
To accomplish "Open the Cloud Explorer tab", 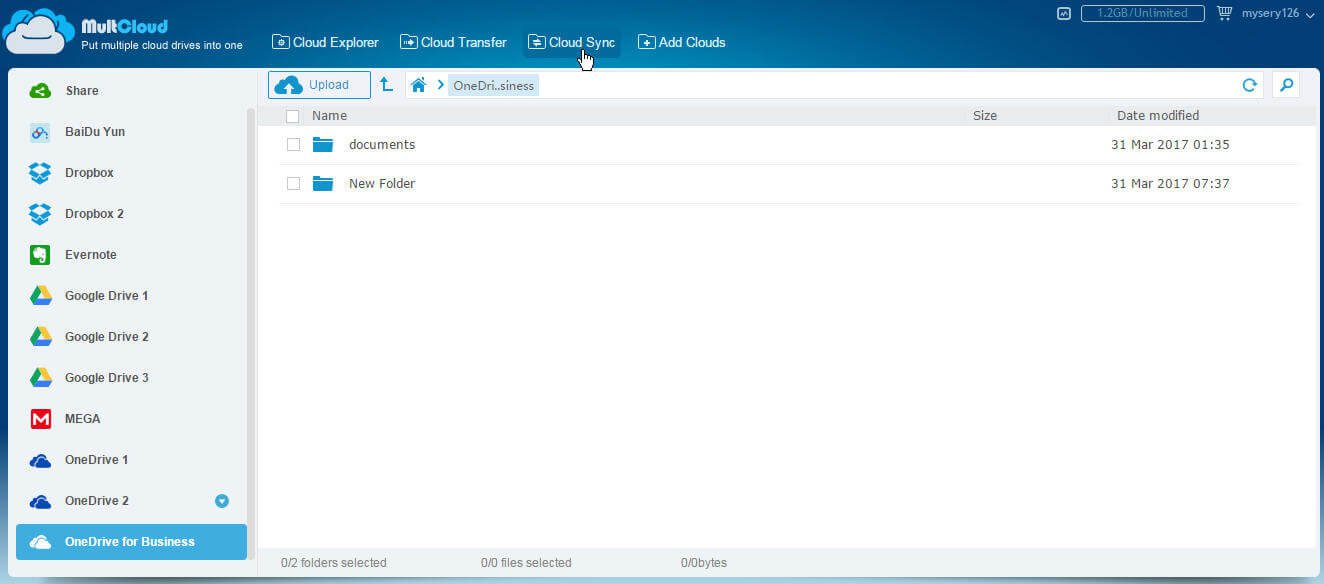I will tap(325, 43).
